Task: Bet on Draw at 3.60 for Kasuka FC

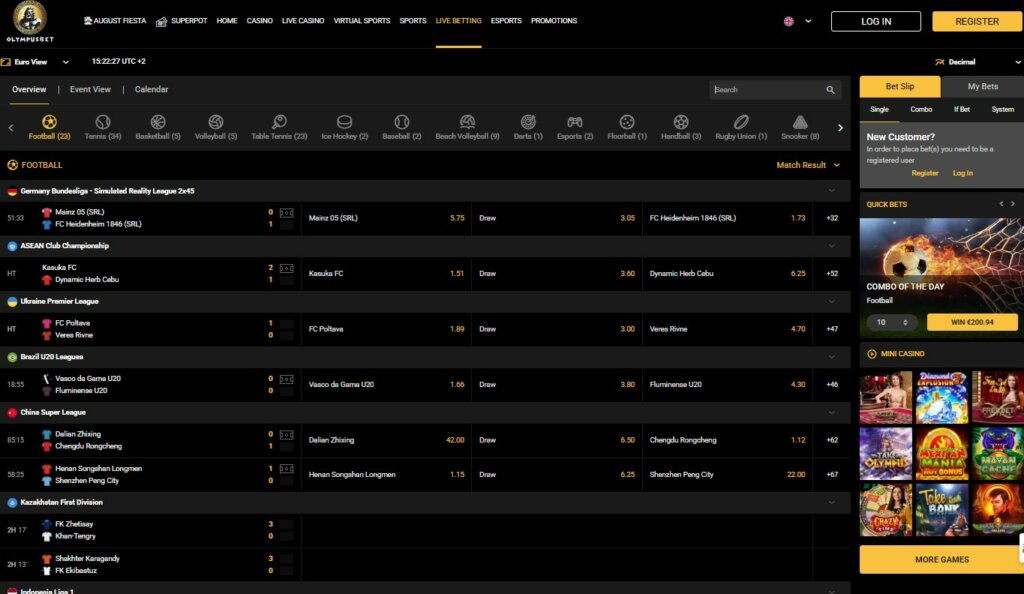Action: 556,274
